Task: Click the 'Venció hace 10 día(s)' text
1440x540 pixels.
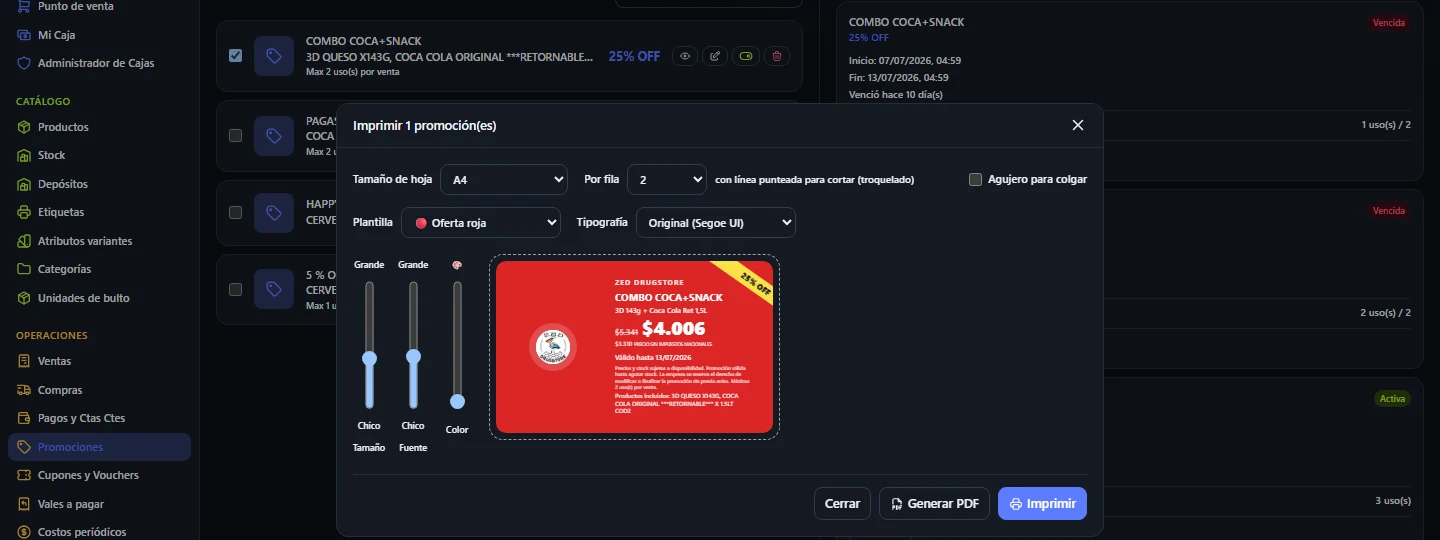Action: [x=896, y=95]
